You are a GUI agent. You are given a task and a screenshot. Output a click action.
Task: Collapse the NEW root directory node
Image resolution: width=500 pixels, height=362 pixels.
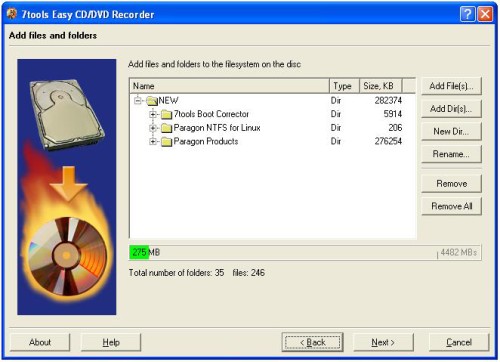tap(138, 100)
